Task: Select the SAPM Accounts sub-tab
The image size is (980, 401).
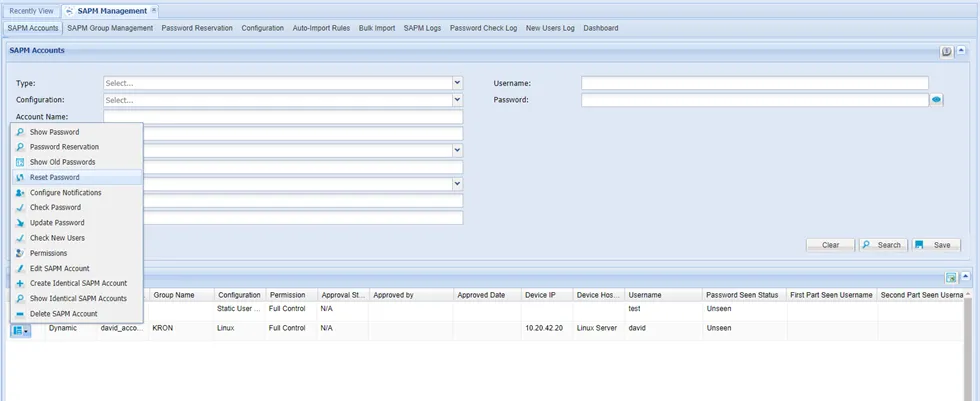Action: pos(33,28)
